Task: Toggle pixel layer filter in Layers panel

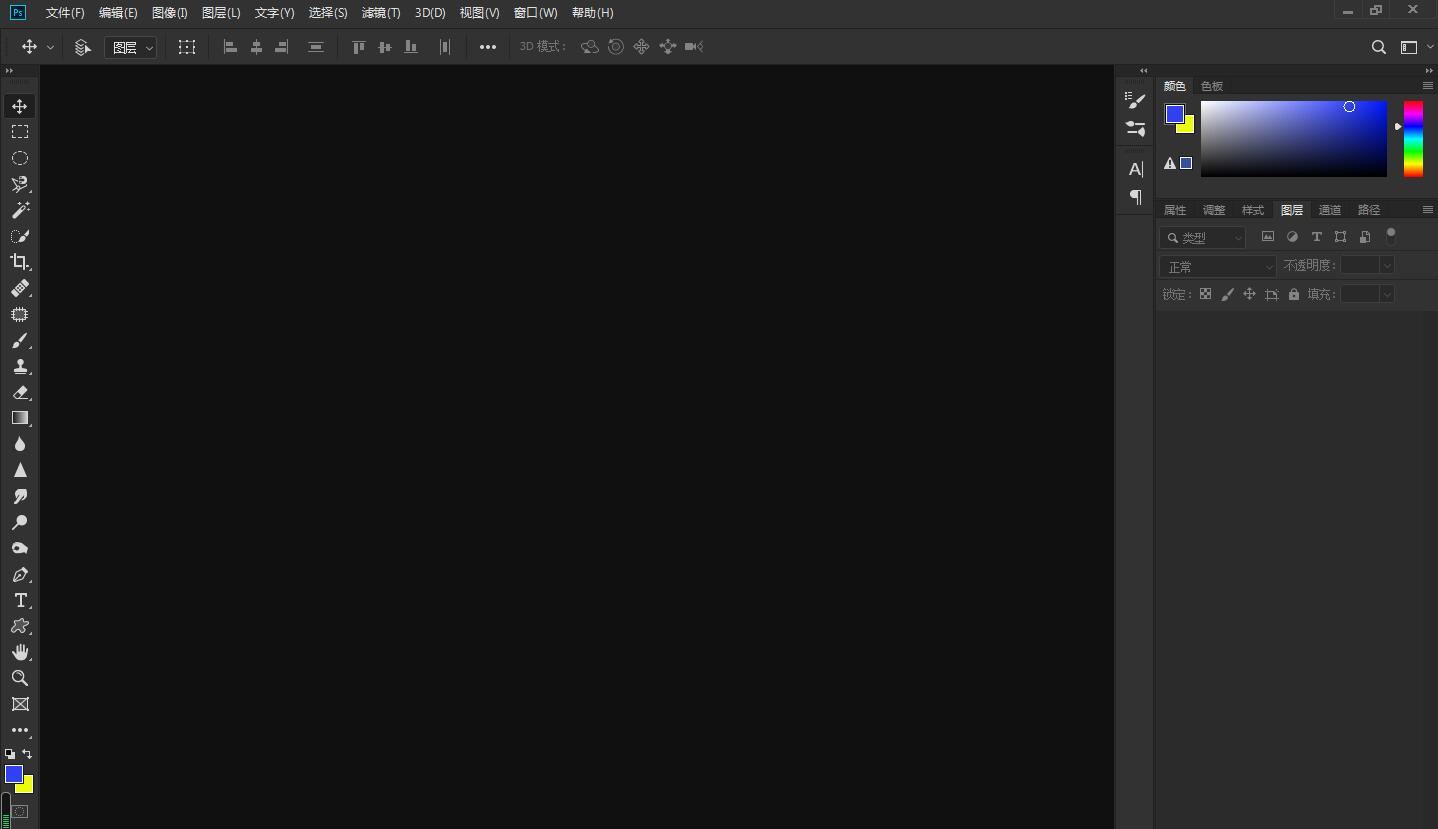Action: pos(1268,237)
